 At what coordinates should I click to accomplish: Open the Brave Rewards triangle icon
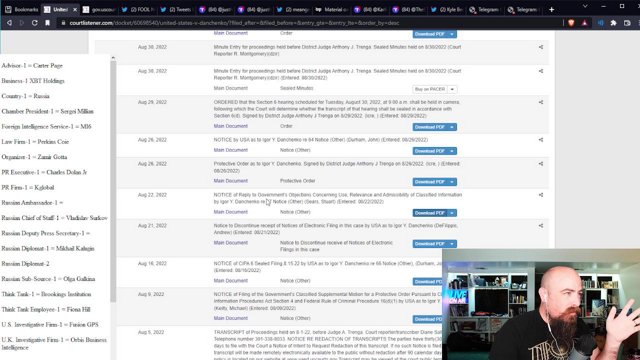pos(584,23)
